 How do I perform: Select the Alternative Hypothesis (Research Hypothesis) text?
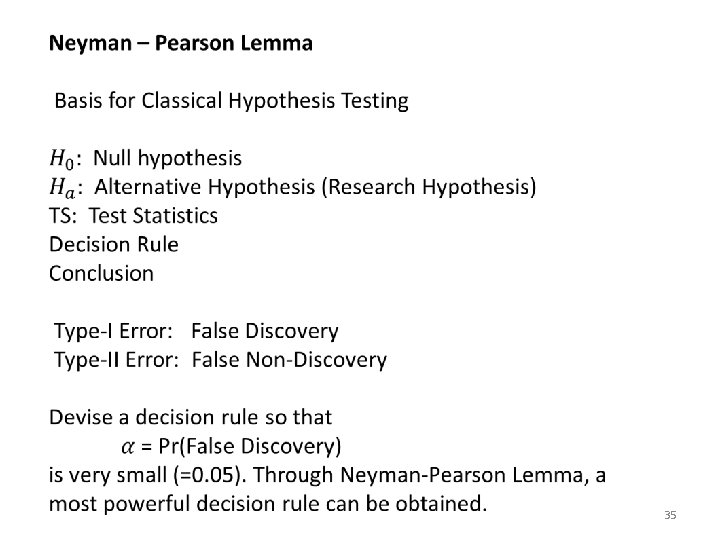coord(315,187)
